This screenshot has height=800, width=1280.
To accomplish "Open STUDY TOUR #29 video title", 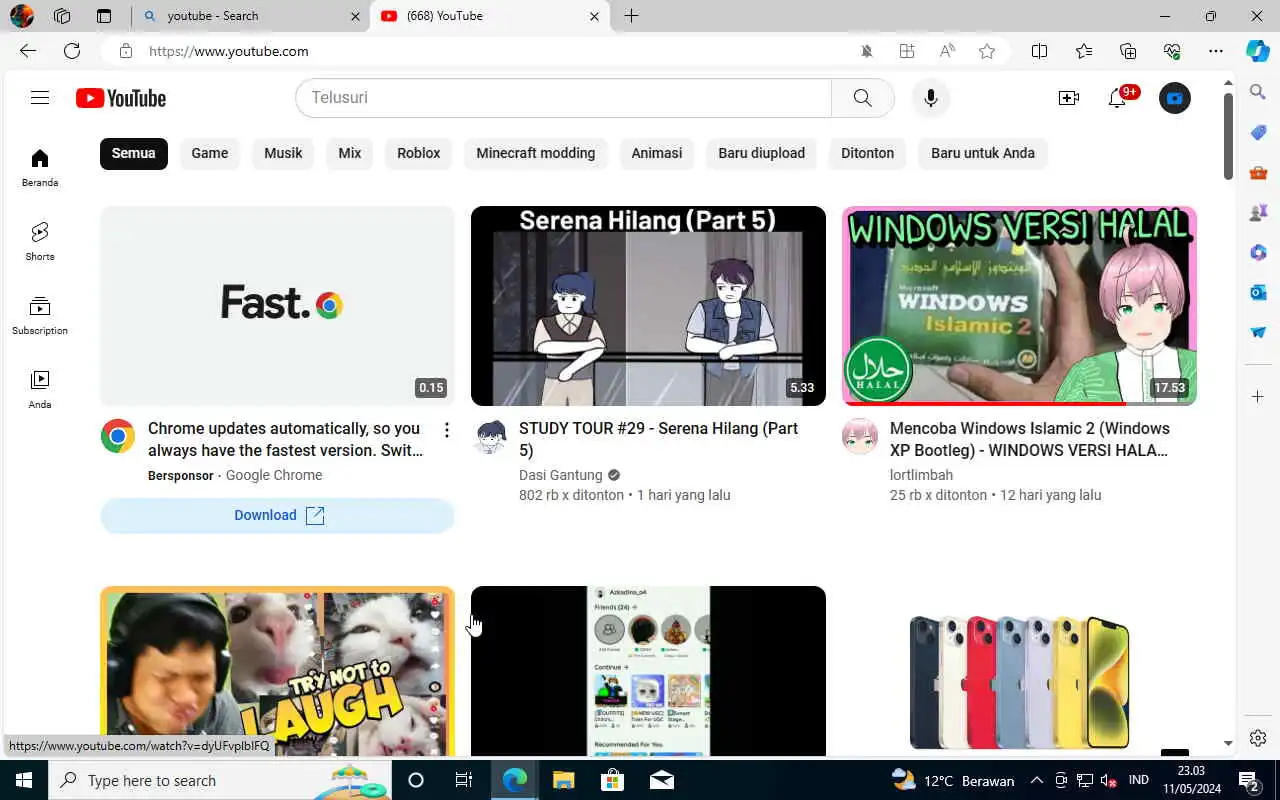I will click(x=658, y=439).
